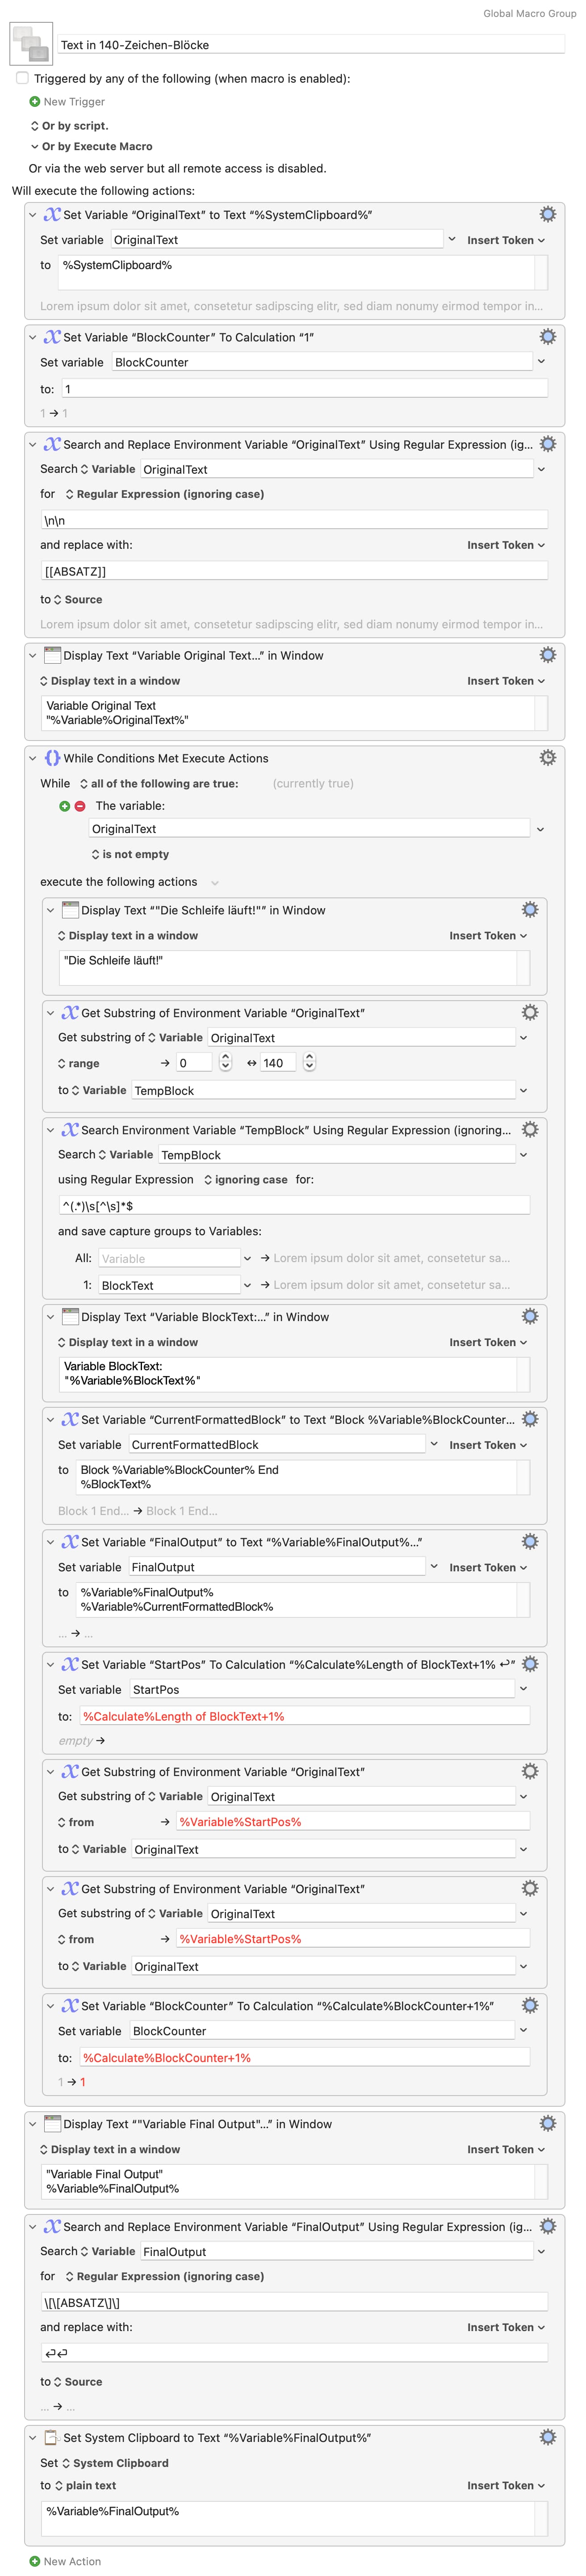Screen dimensions: 586x2576
Task: Collapse the While Conditions Met Execute Actions block
Action: point(33,758)
